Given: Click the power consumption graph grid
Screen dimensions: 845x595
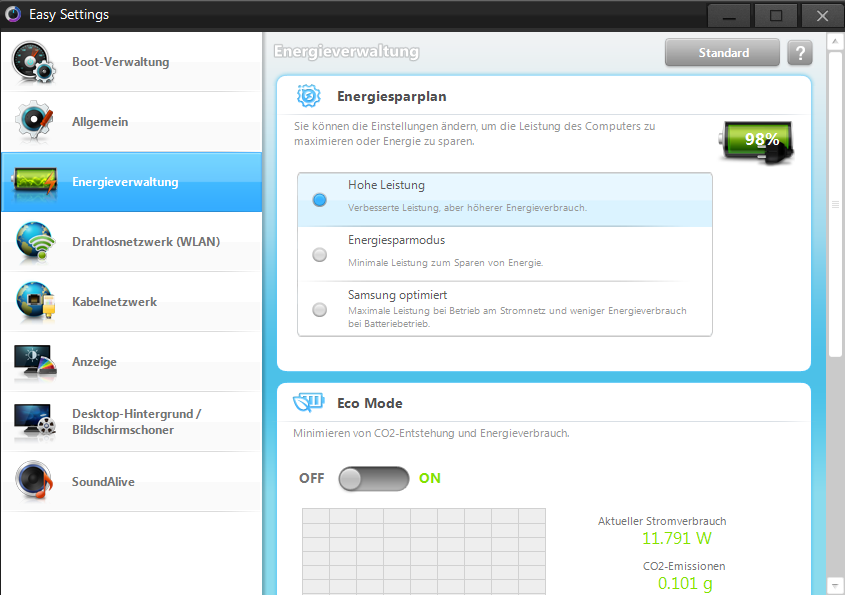Looking at the screenshot, I should 424,551.
